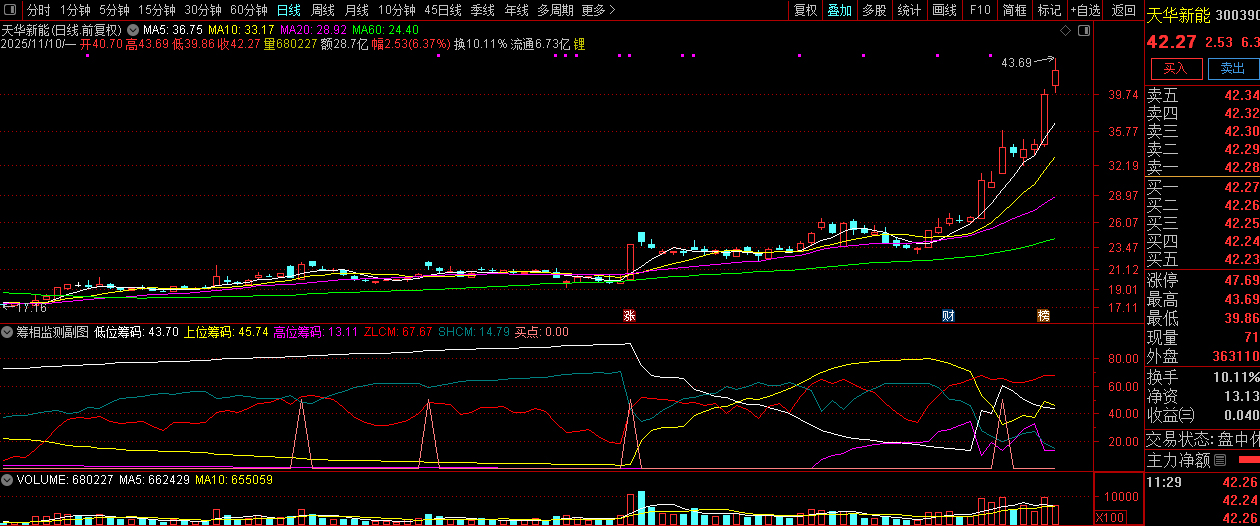Select the 日线 daily period
Image resolution: width=1260 pixels, height=526 pixels.
[288, 10]
